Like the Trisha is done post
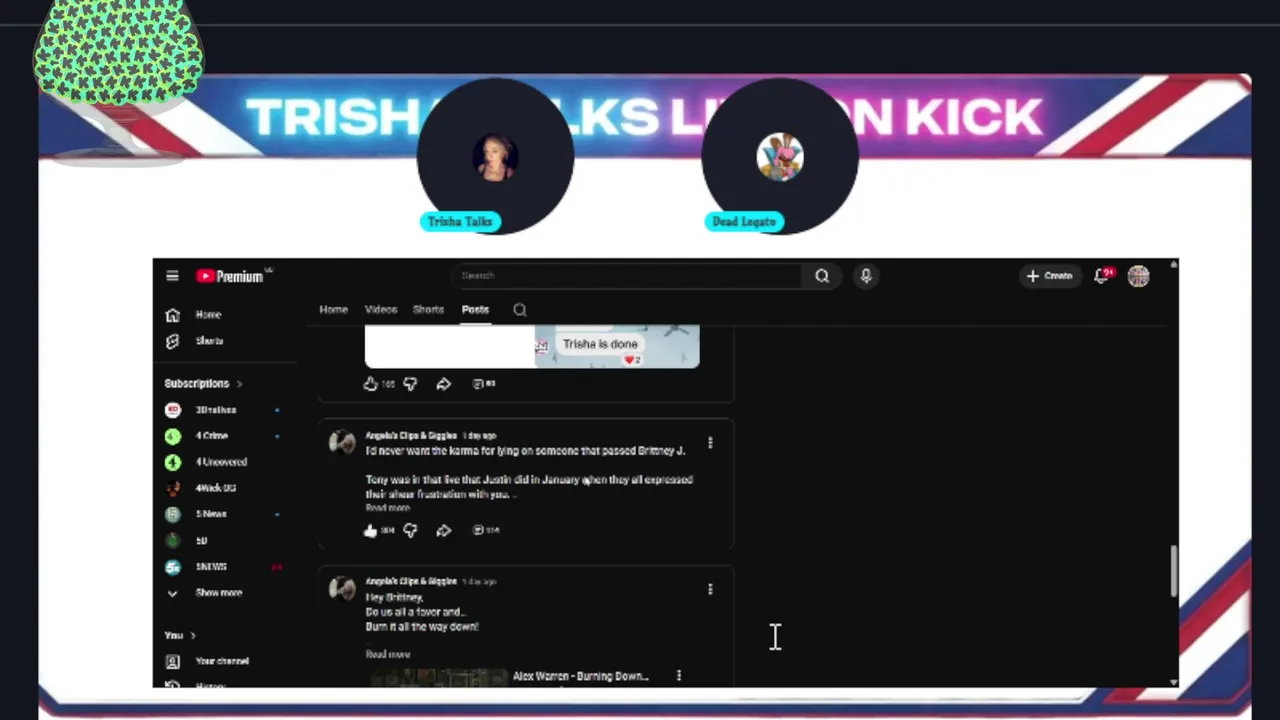Viewport: 1280px width, 720px height. tap(371, 384)
